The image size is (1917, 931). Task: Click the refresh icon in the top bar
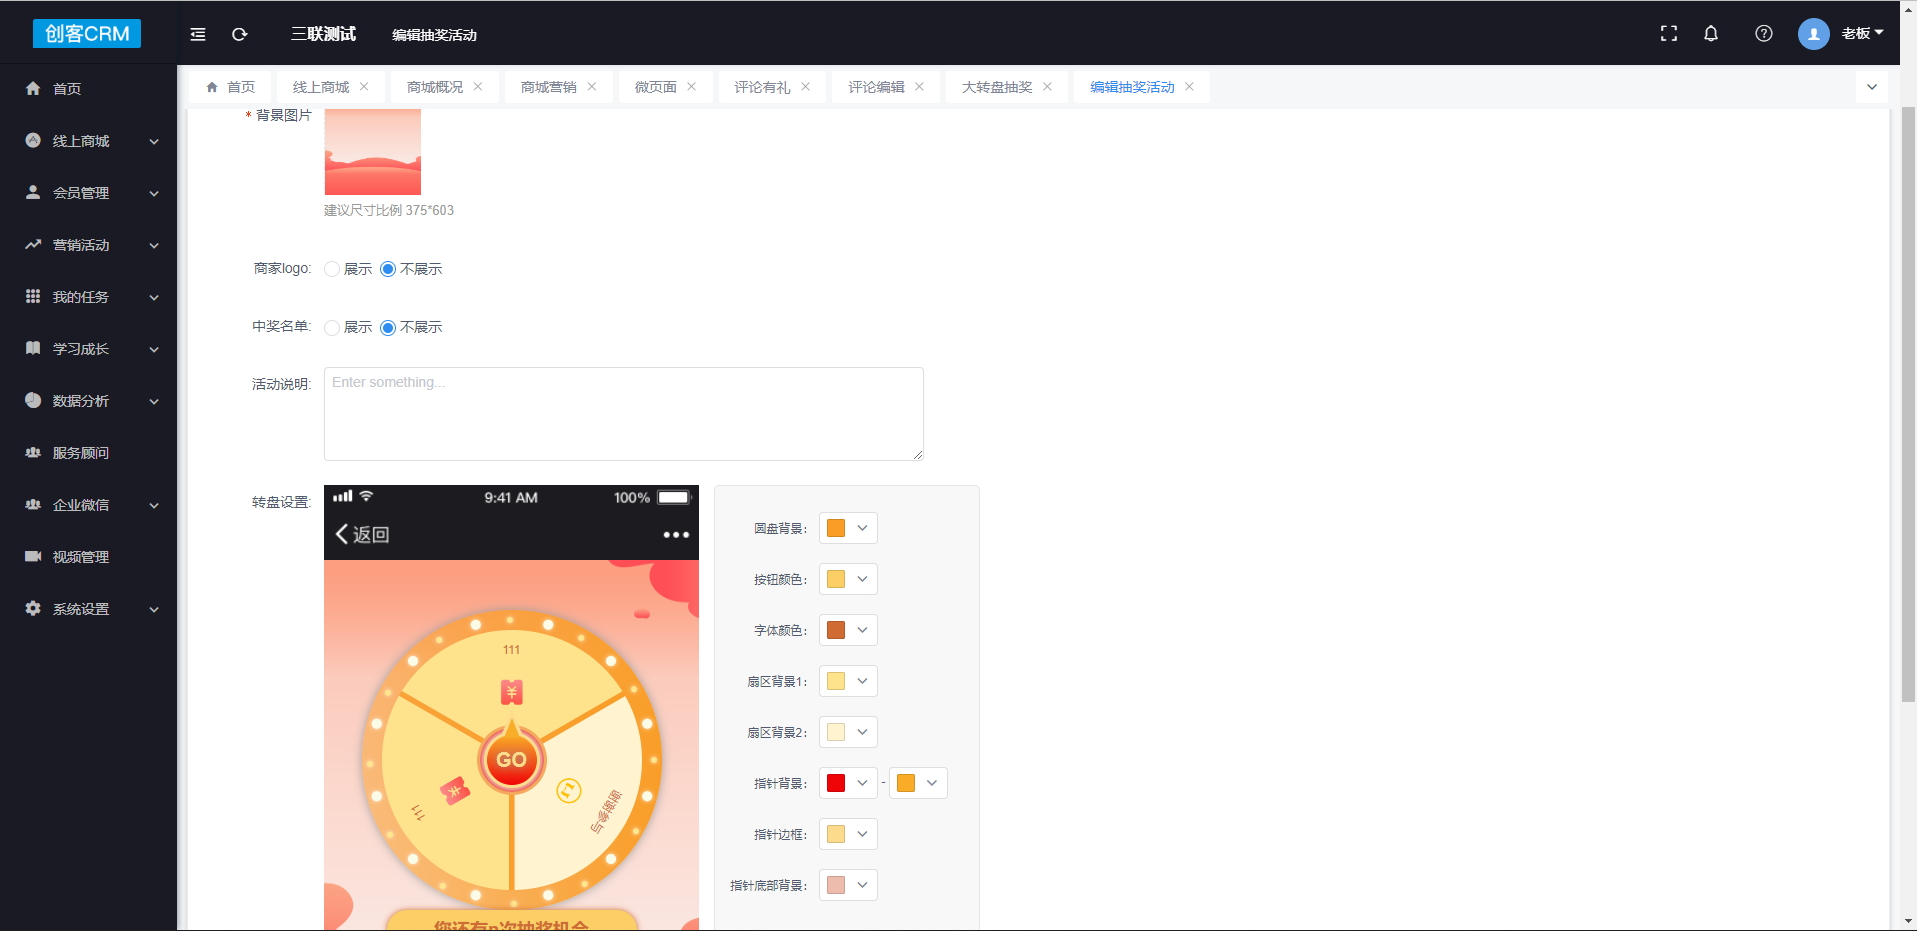[240, 34]
